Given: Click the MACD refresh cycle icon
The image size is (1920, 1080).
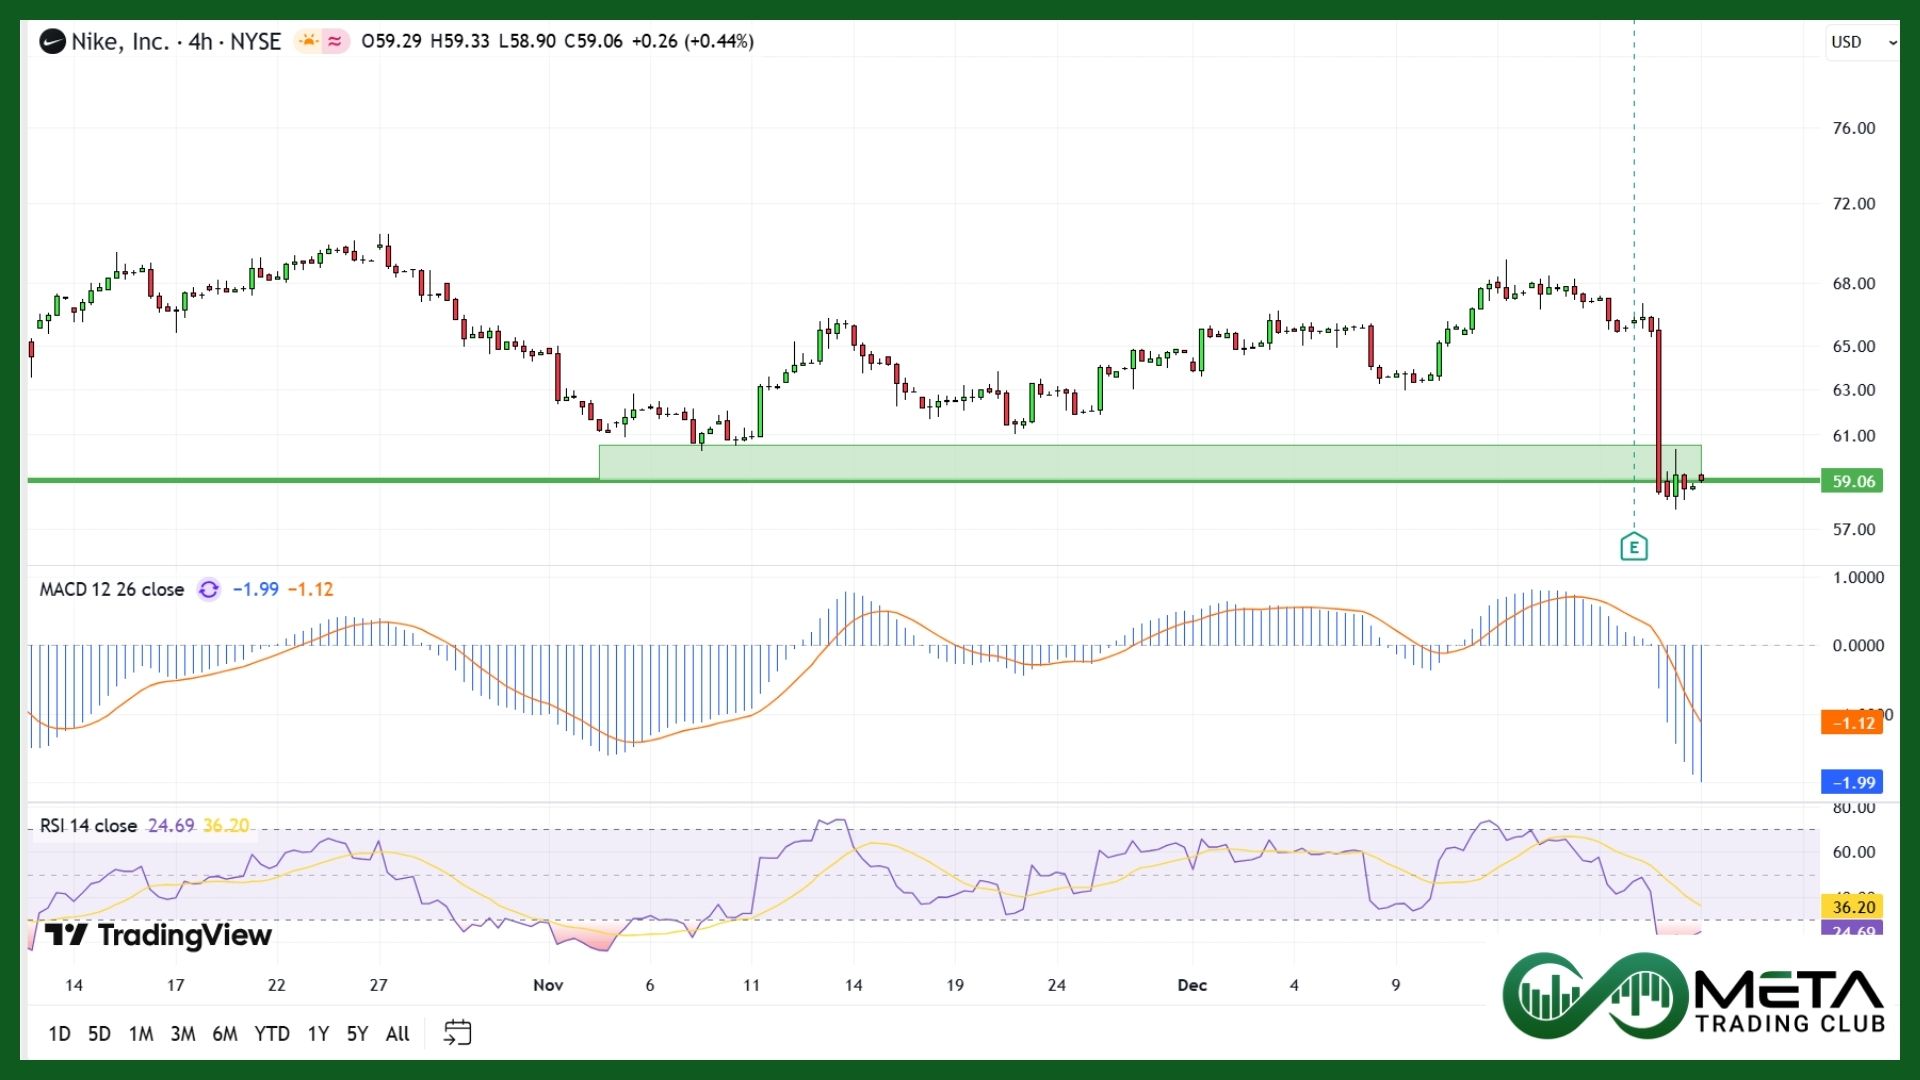Looking at the screenshot, I should (208, 590).
